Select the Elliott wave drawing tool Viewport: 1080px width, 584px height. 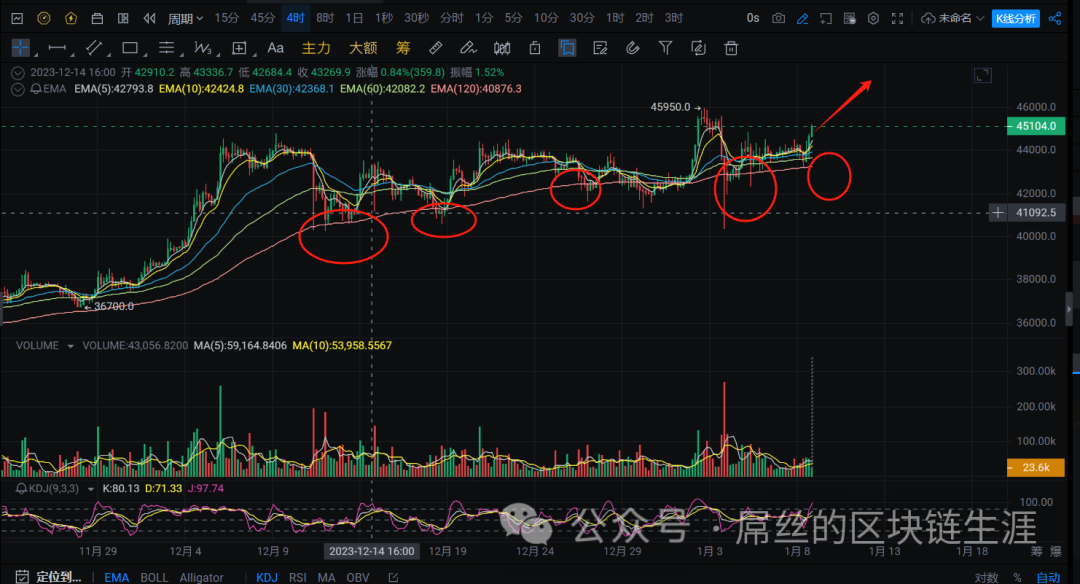202,48
